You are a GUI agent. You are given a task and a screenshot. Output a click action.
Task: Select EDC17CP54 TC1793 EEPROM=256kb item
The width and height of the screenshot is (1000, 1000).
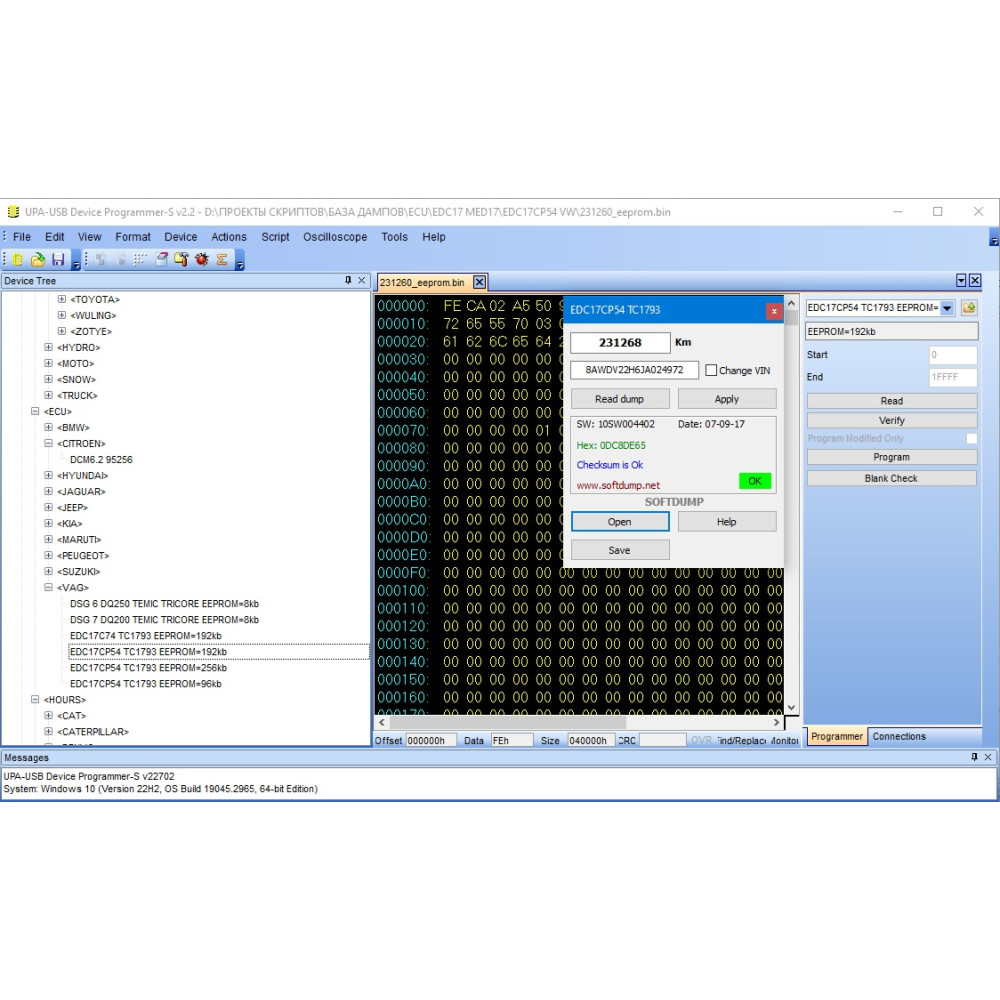click(148, 668)
